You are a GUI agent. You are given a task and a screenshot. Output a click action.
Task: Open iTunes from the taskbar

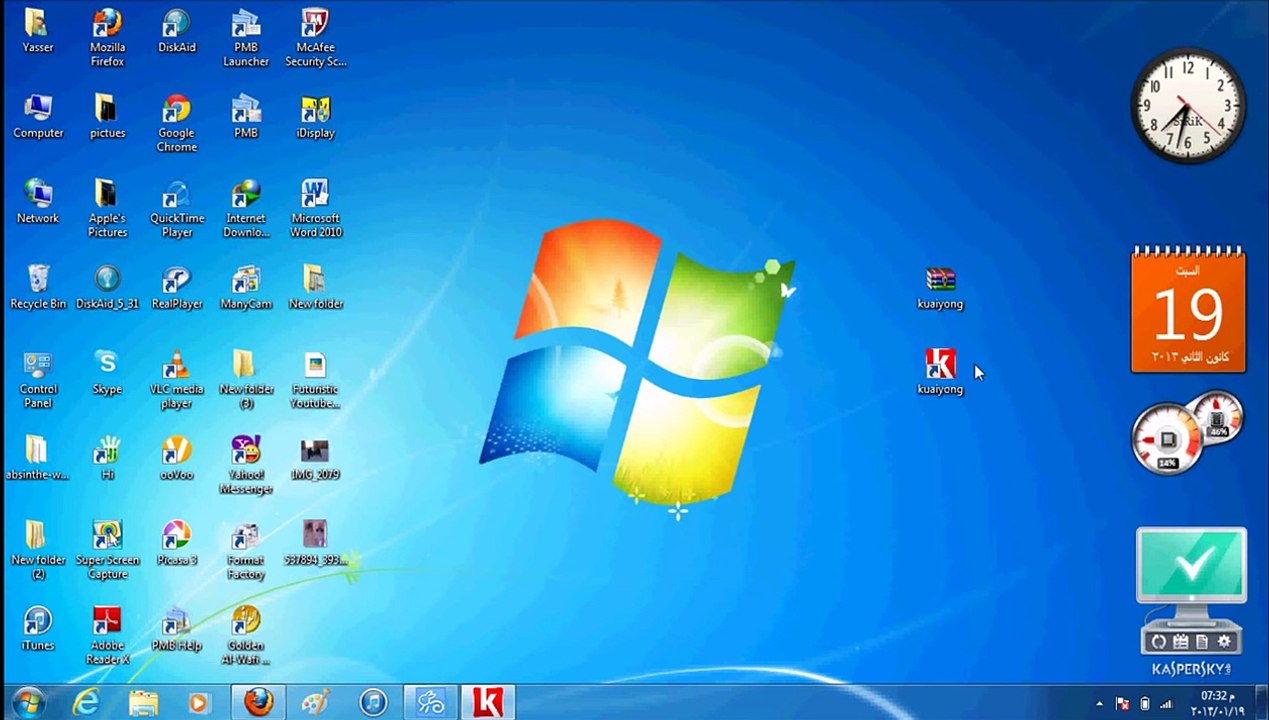click(x=373, y=702)
